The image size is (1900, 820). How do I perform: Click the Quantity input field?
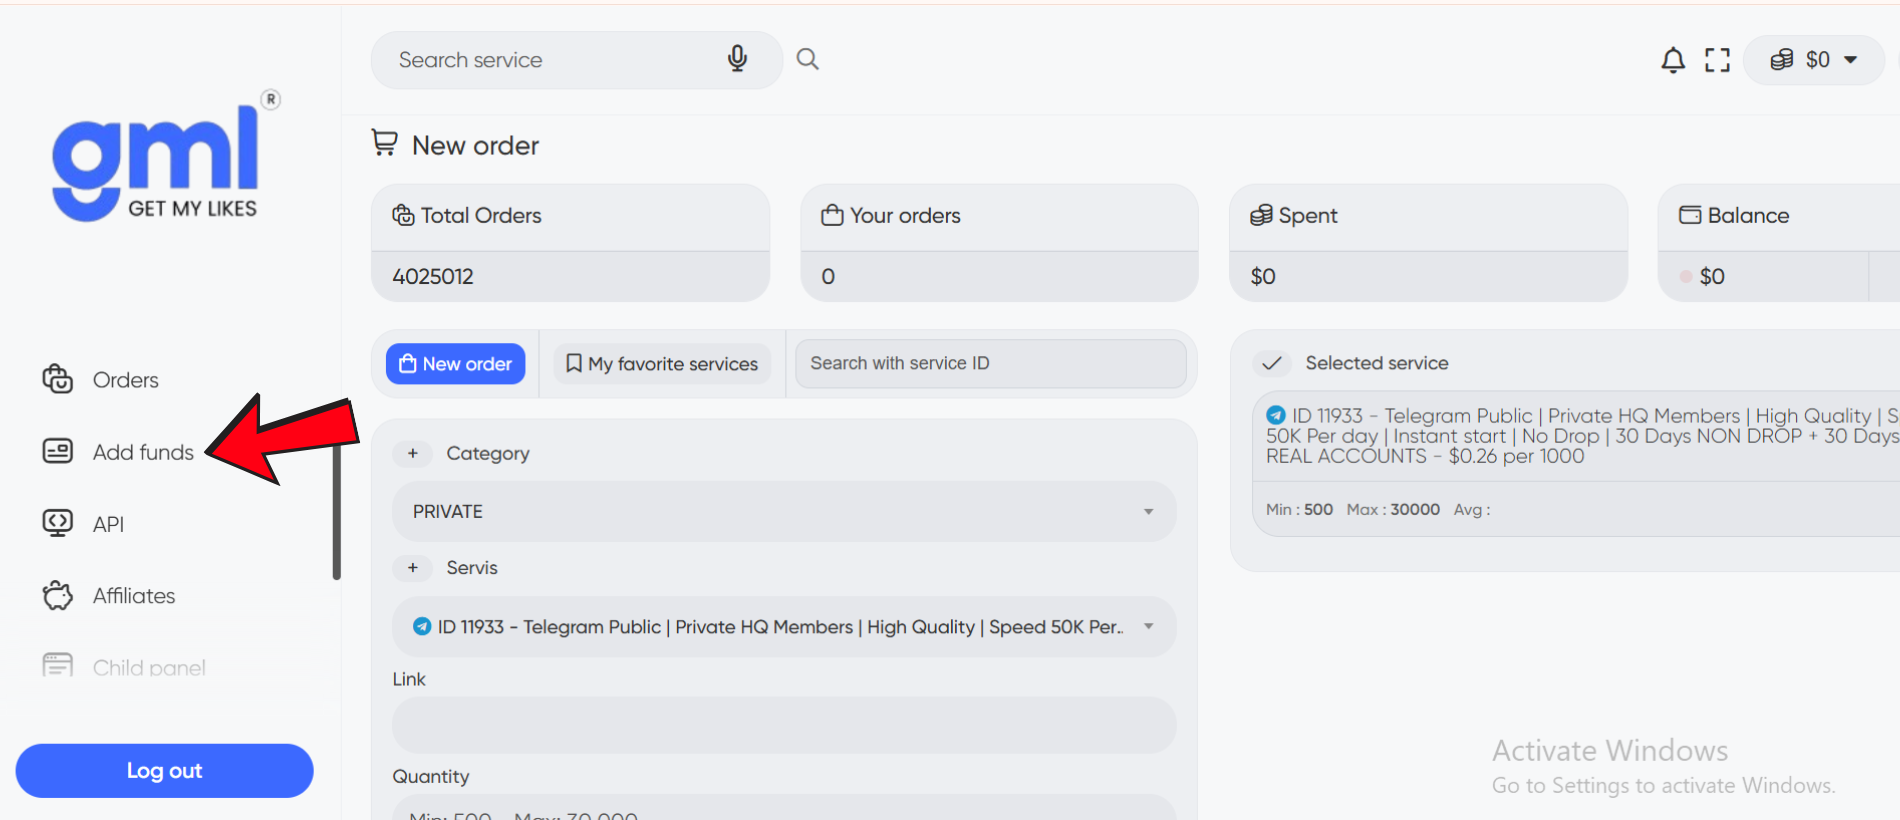784,808
